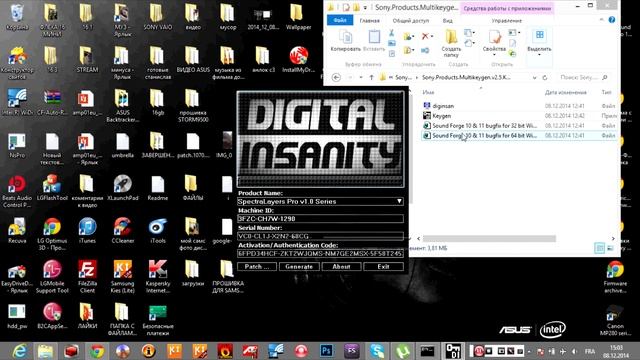Switch to the View ribbon tab
Screen dimensions: 640x360
(x=447, y=20)
